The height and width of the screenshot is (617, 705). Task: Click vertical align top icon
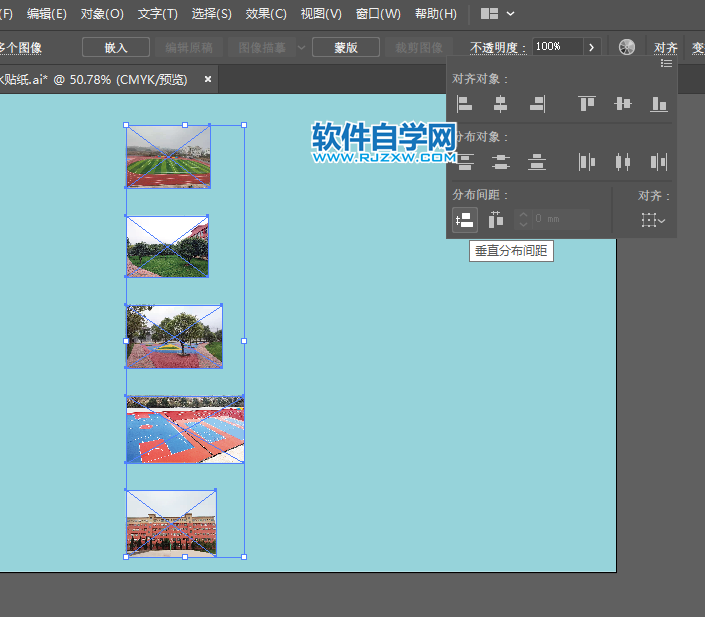point(587,103)
